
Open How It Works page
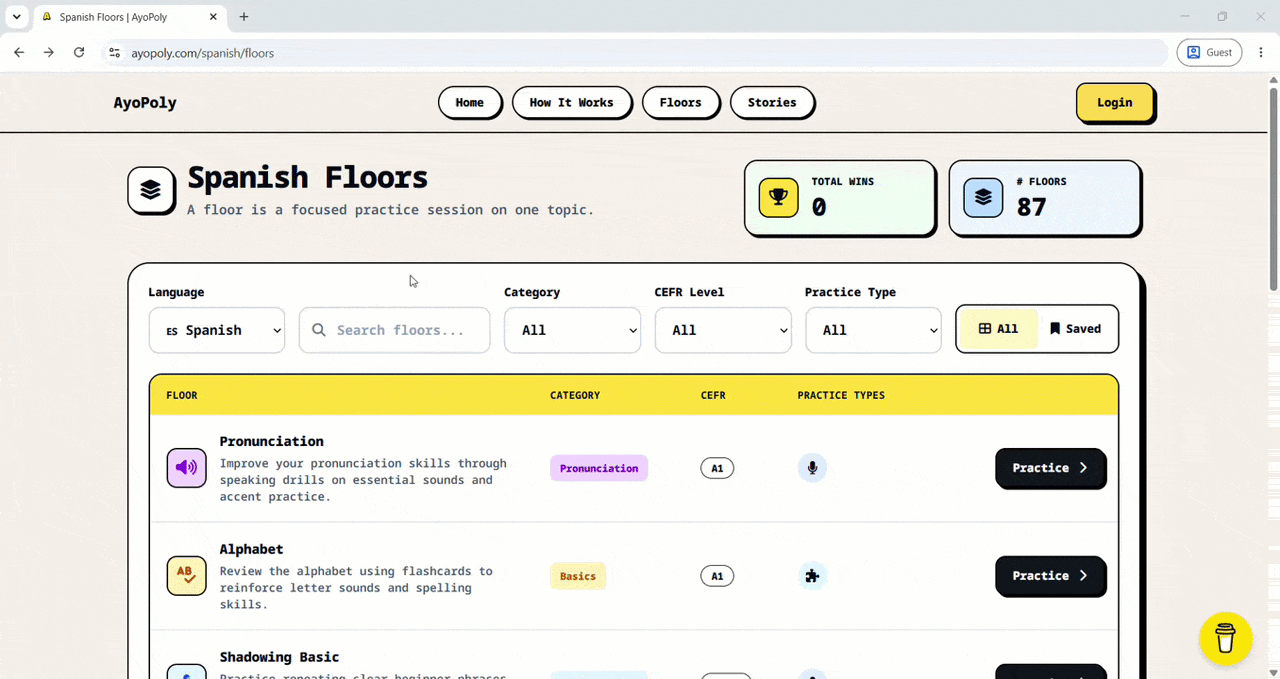571,102
